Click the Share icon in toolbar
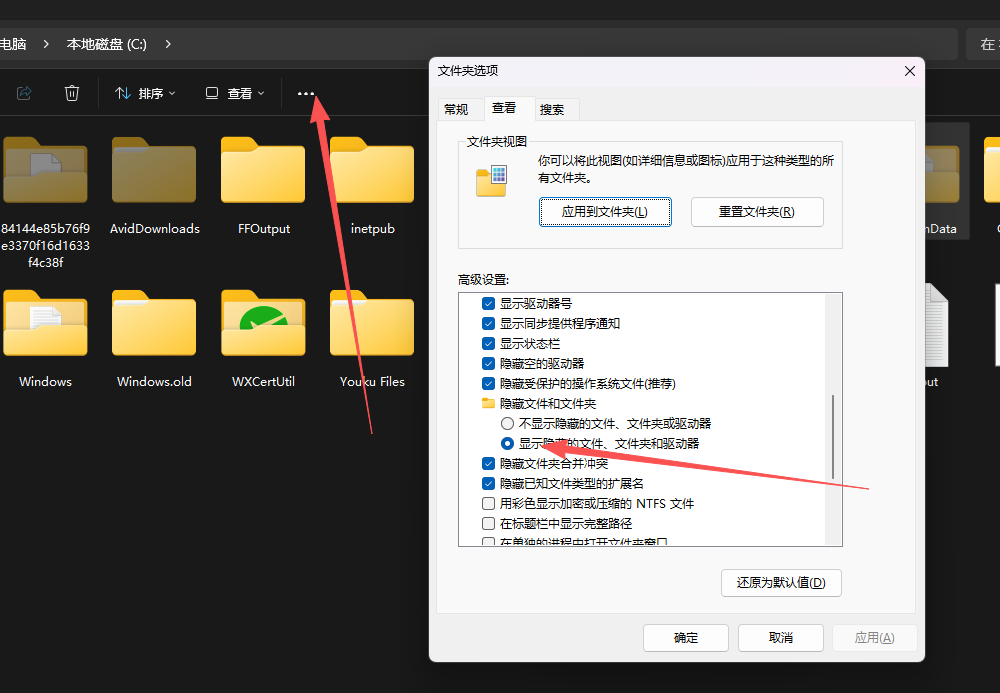This screenshot has width=1000, height=693. (x=24, y=93)
